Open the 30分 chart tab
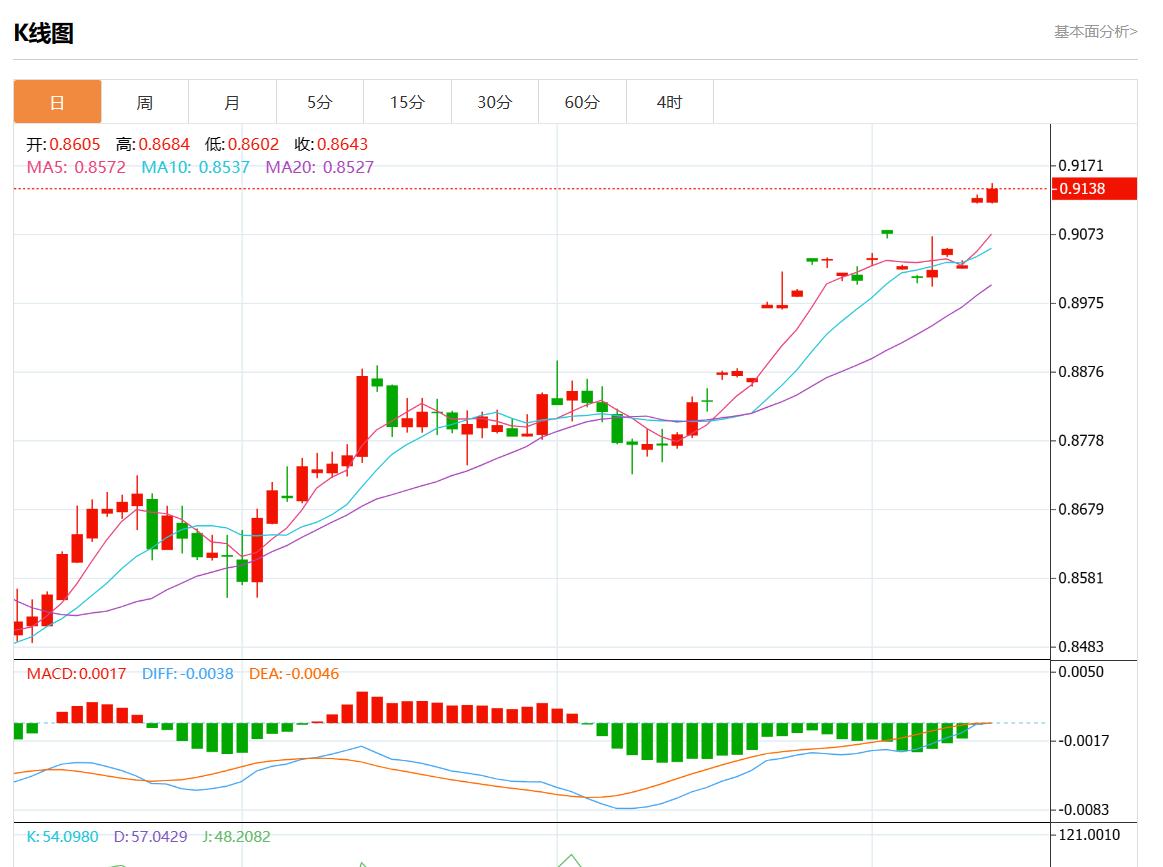This screenshot has height=867, width=1163. 495,102
